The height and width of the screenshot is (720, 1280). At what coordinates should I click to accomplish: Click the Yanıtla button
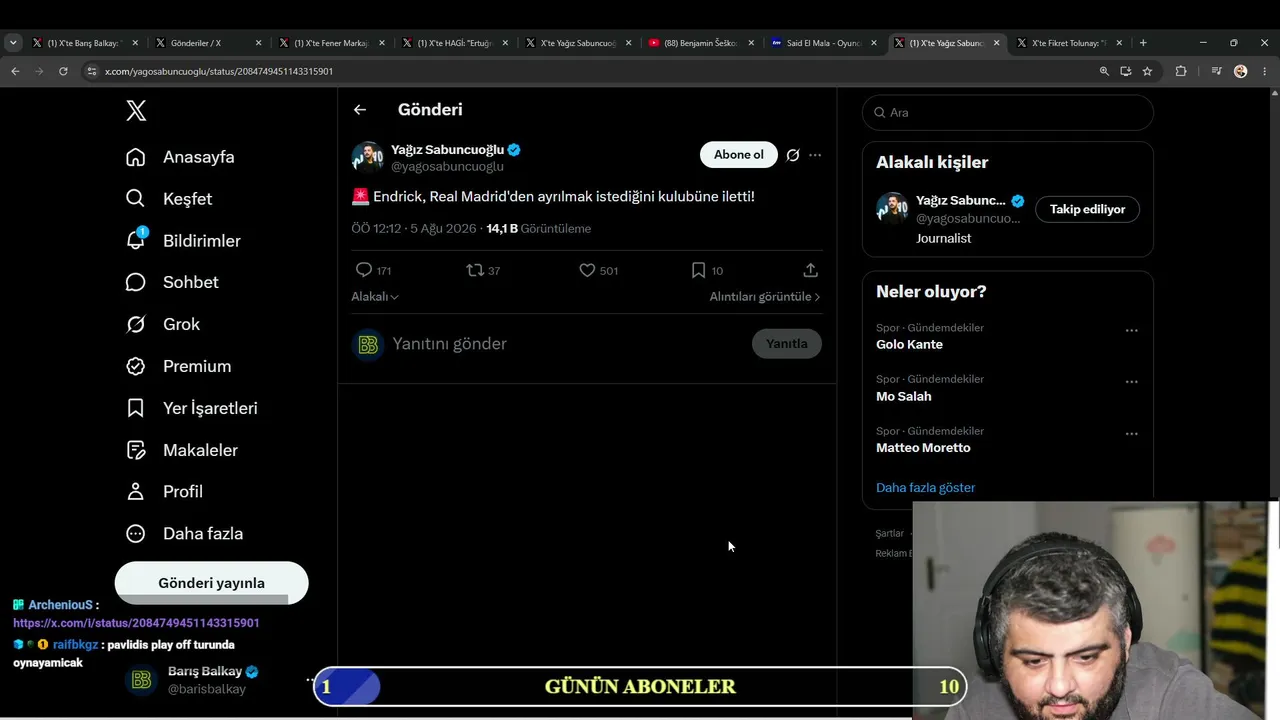(787, 344)
